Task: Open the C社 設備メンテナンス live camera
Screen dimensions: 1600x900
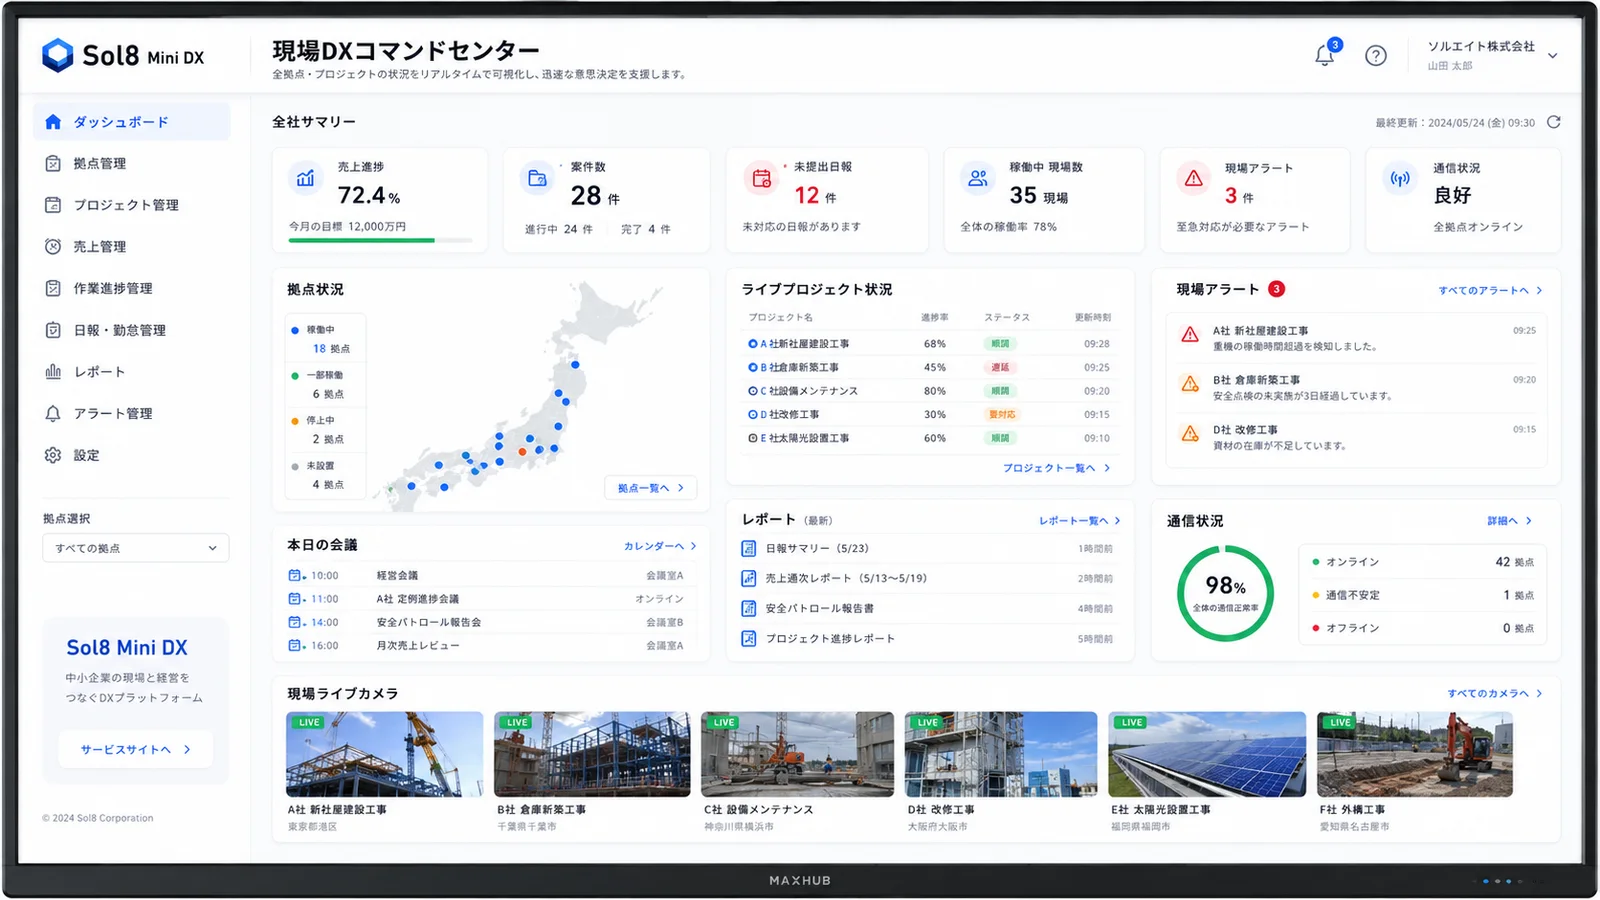Action: (798, 754)
